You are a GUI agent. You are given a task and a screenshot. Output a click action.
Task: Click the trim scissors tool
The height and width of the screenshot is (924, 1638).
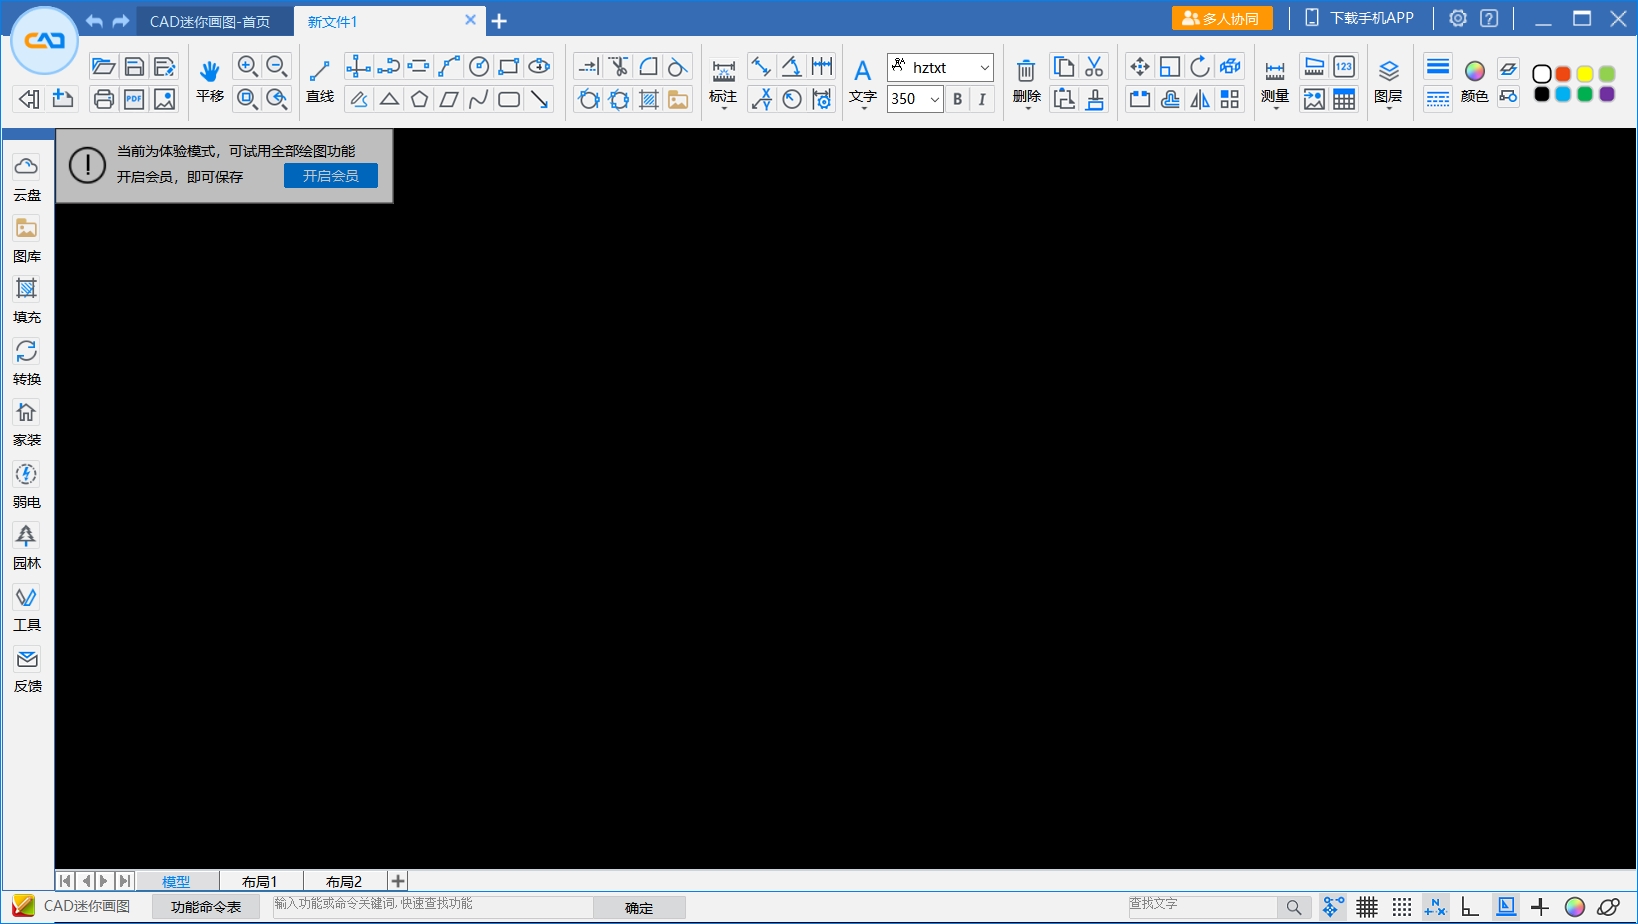coord(619,67)
